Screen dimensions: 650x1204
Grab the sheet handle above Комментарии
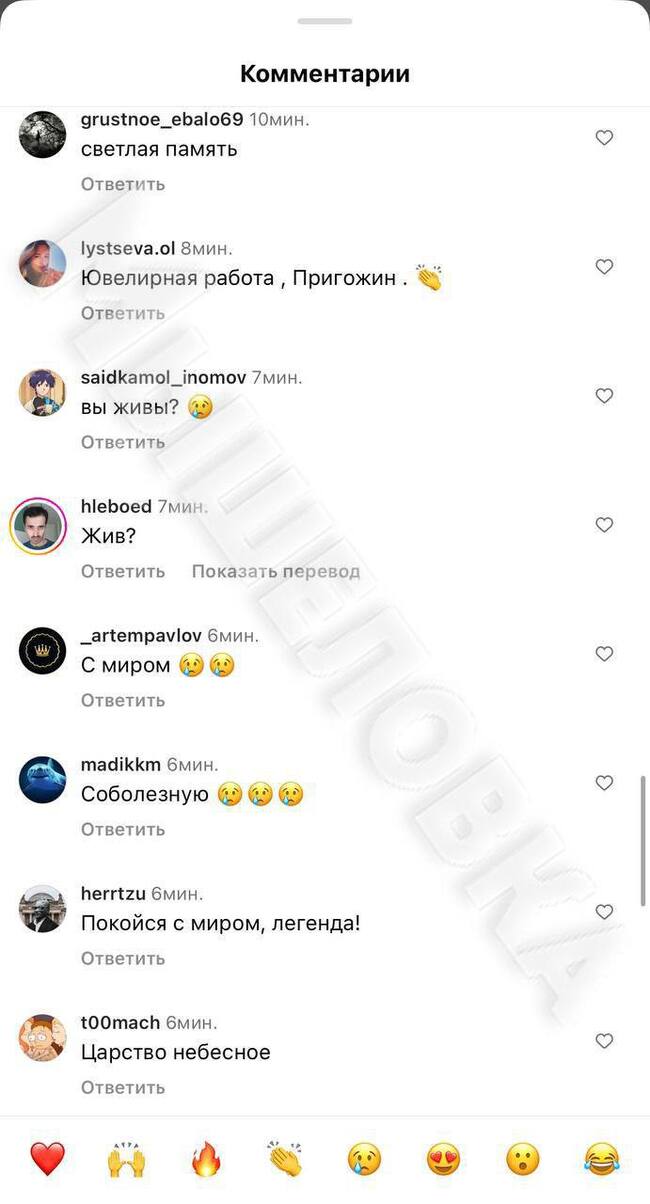[325, 21]
